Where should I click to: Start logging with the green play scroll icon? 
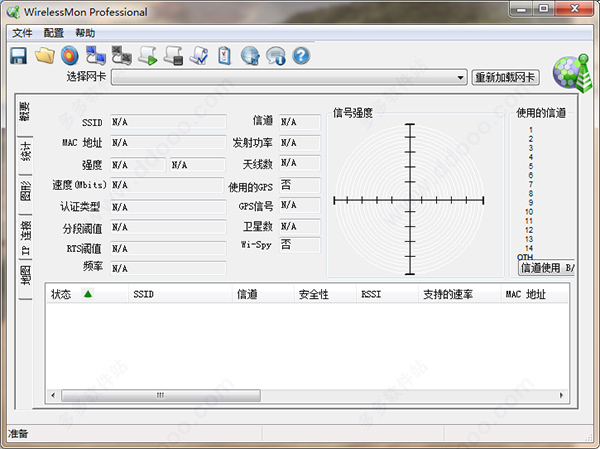click(148, 56)
